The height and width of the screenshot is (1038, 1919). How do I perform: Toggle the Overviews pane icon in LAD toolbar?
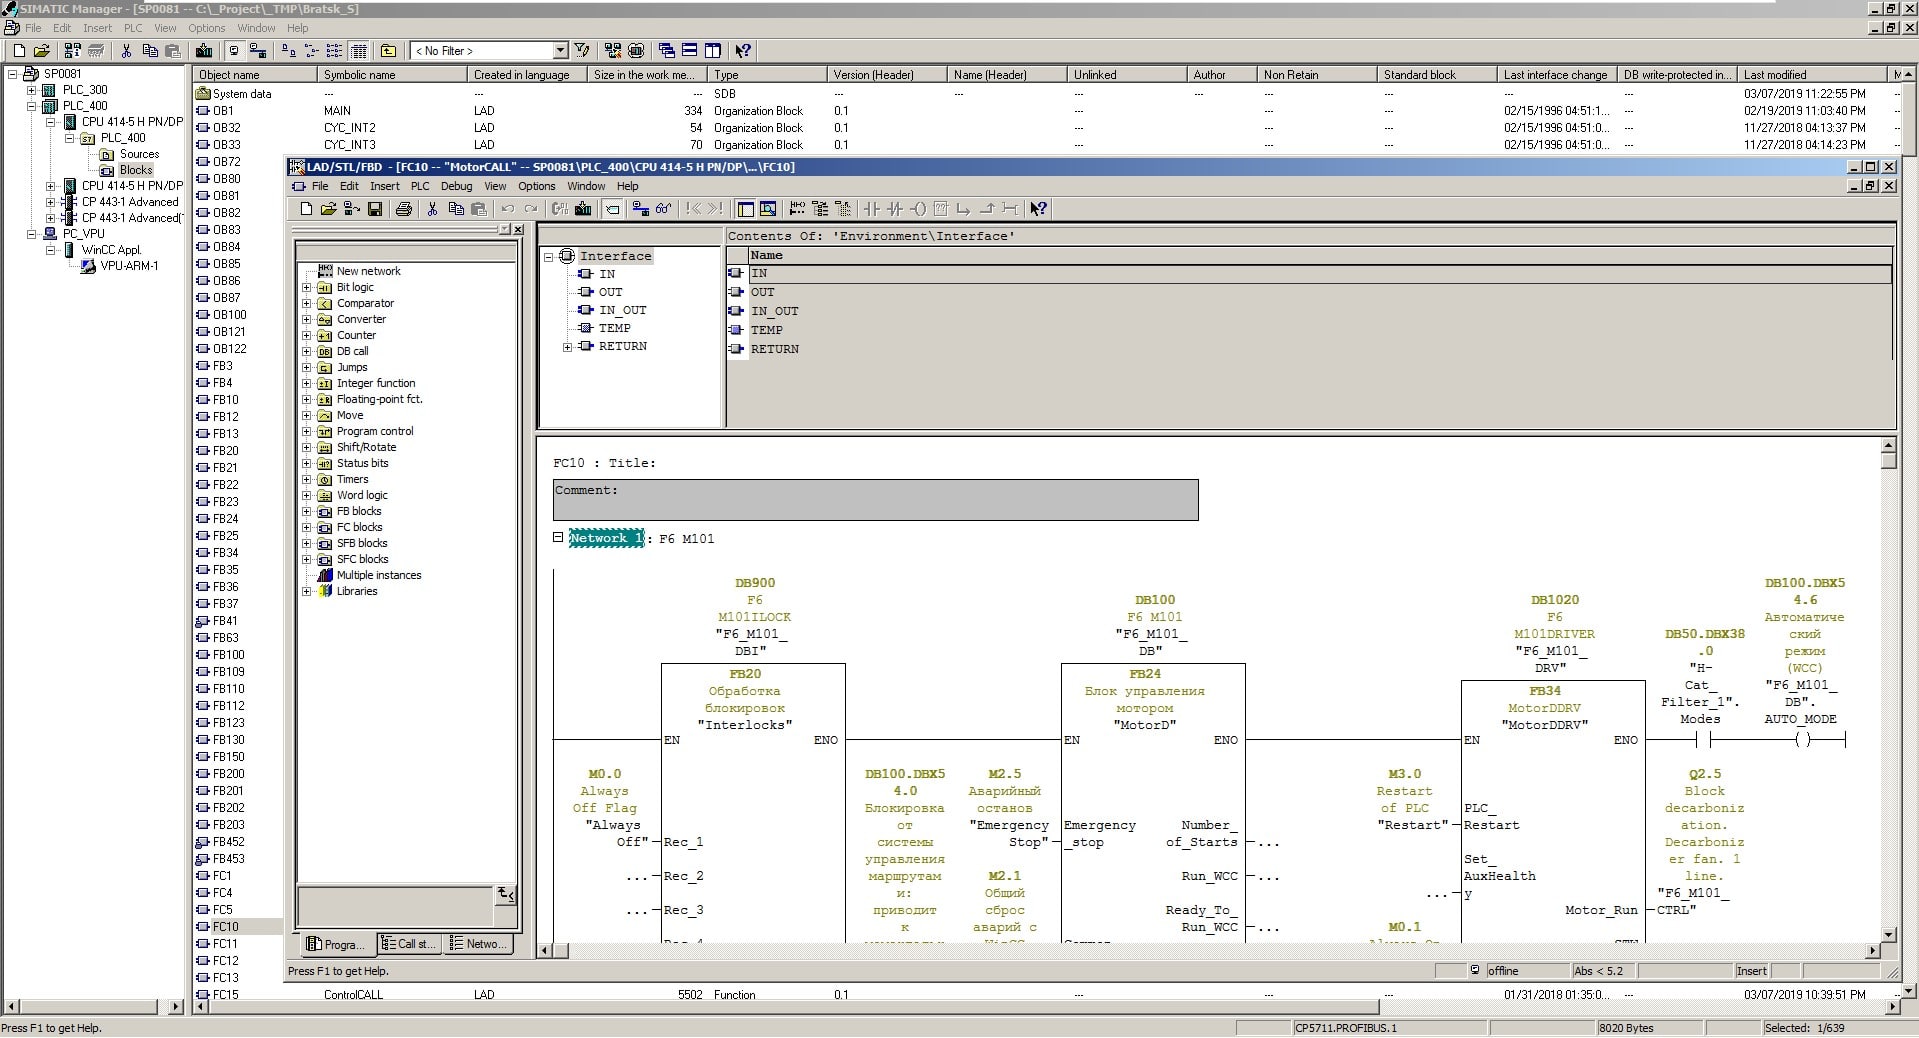point(745,209)
